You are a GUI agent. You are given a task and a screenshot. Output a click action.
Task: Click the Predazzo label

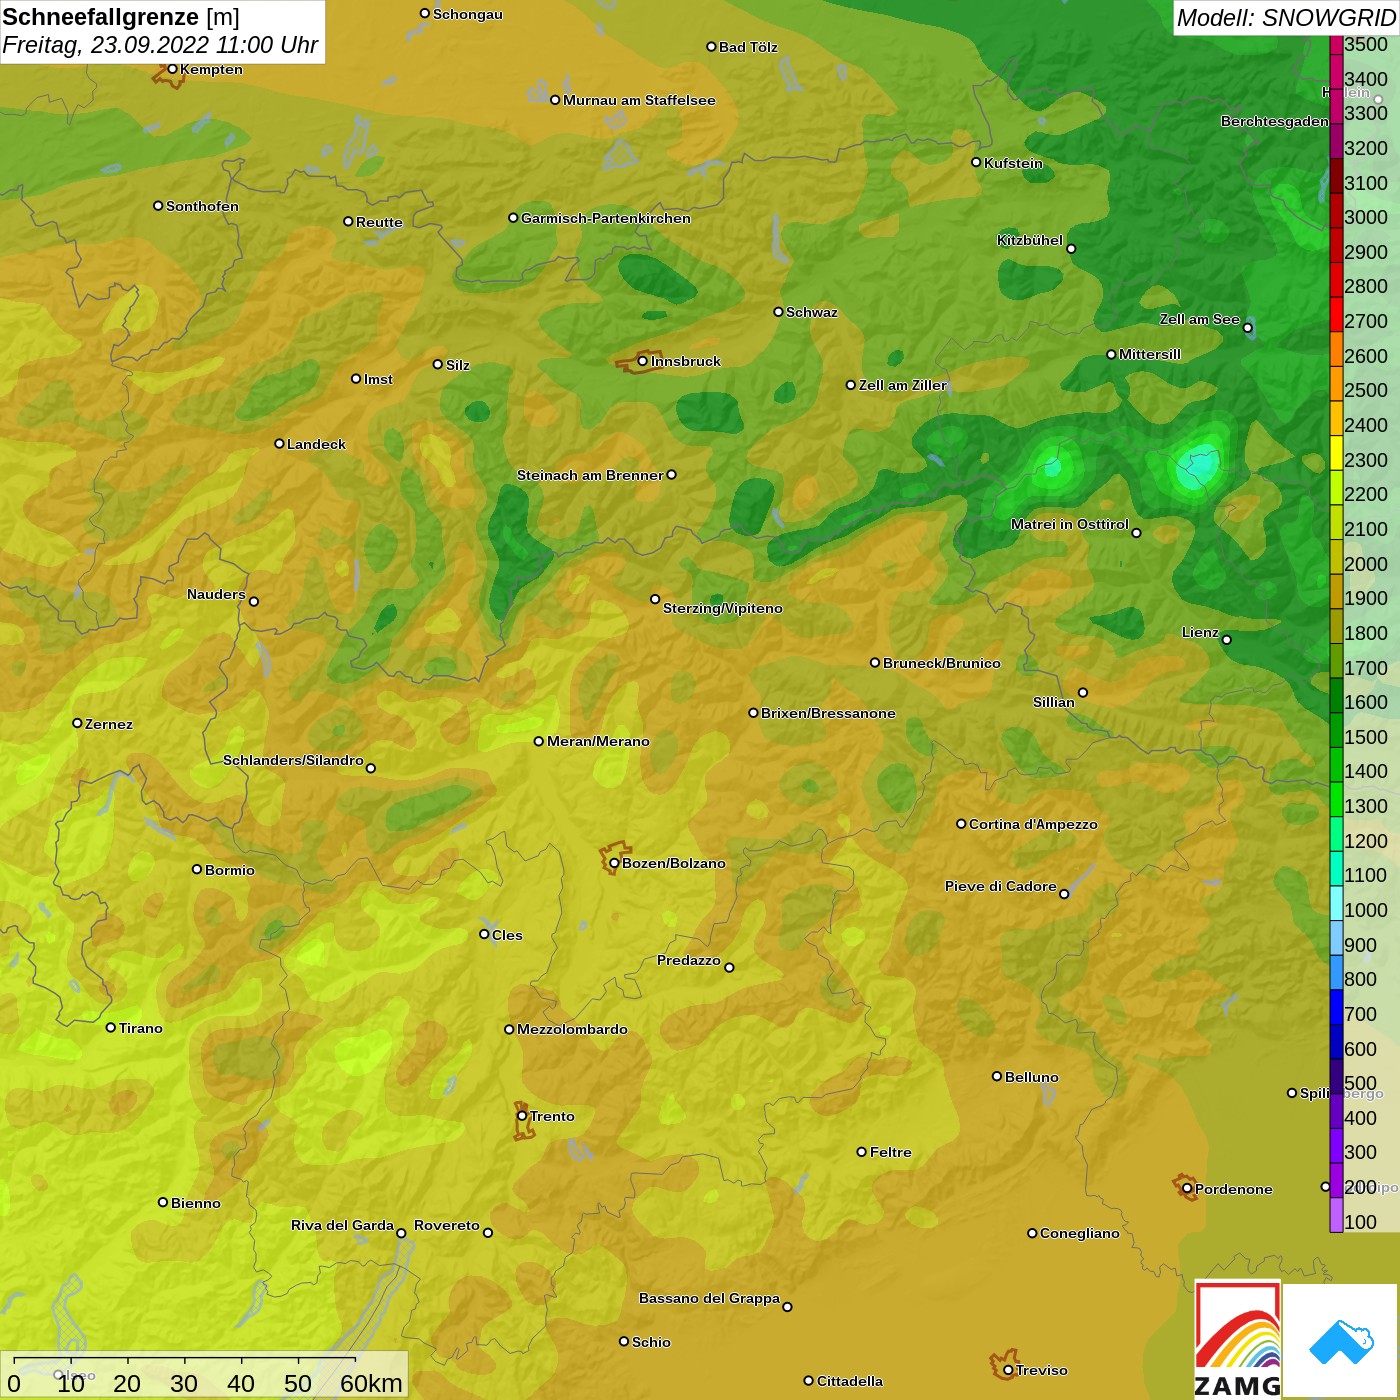point(689,960)
